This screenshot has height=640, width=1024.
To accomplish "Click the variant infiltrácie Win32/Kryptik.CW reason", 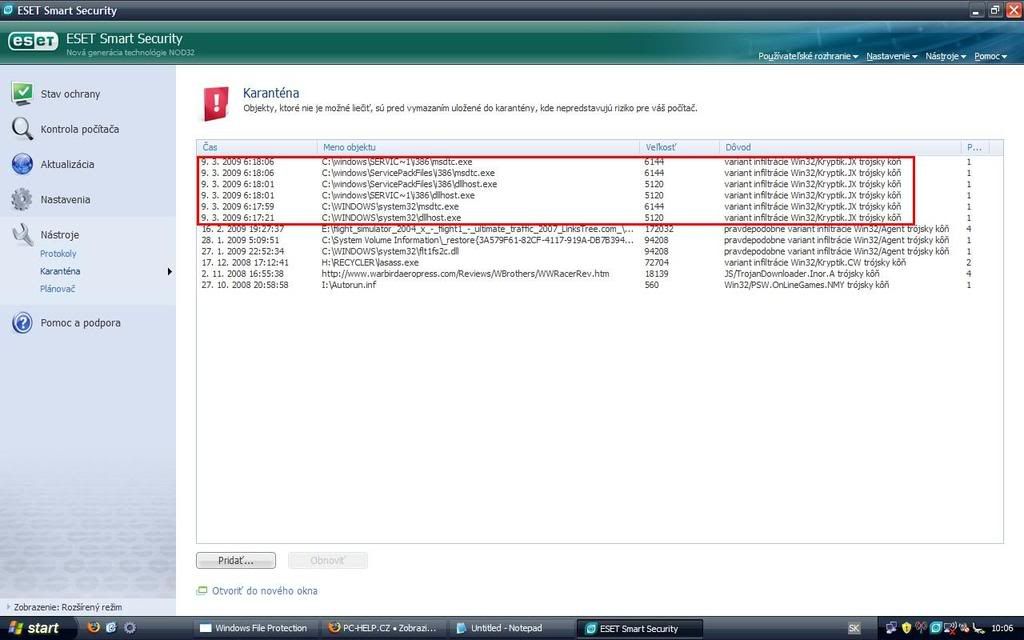I will coord(815,263).
